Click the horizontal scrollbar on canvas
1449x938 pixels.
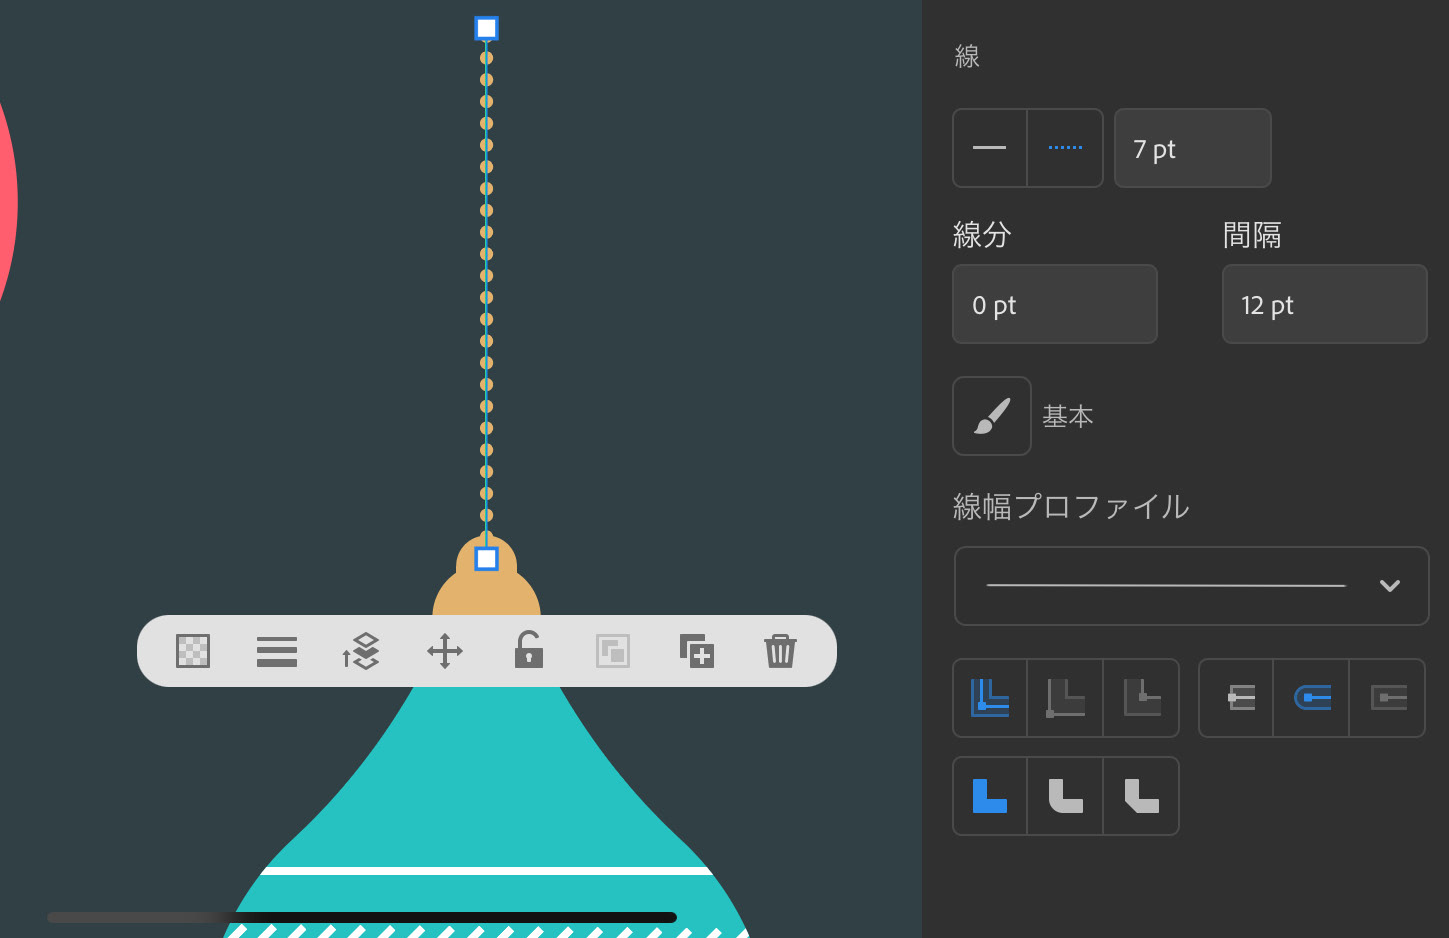pyautogui.click(x=362, y=917)
